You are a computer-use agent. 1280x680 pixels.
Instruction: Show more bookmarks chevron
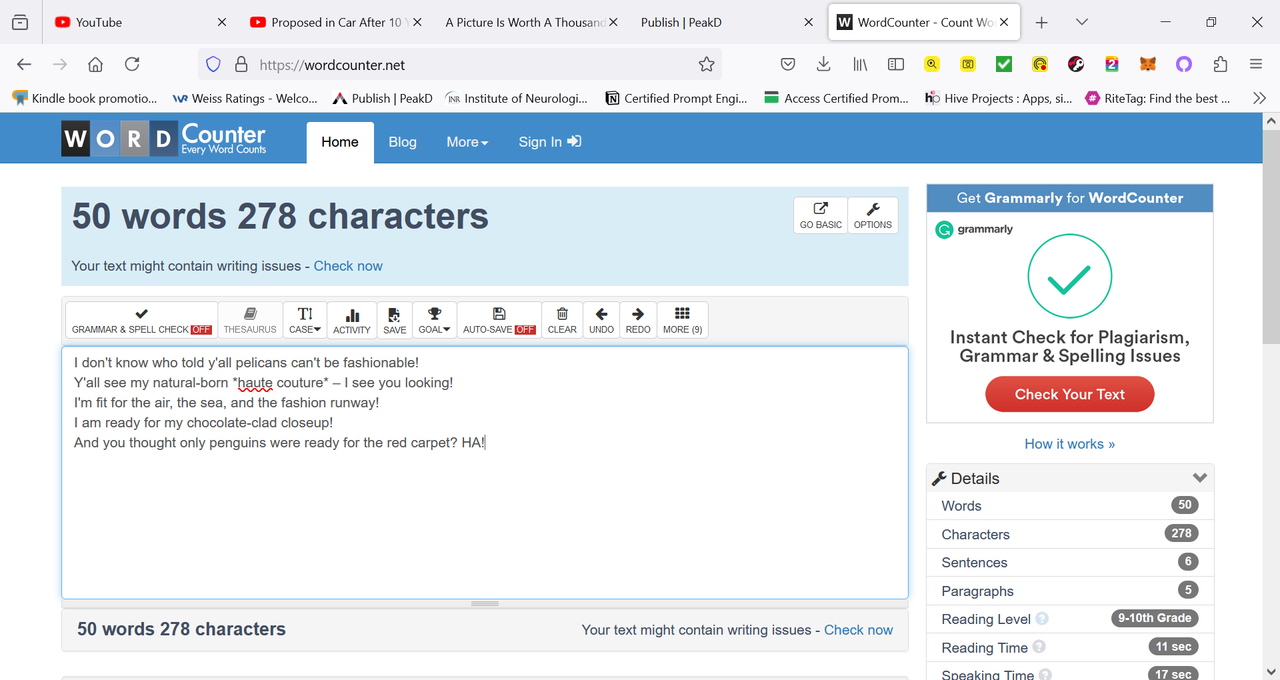[1259, 98]
